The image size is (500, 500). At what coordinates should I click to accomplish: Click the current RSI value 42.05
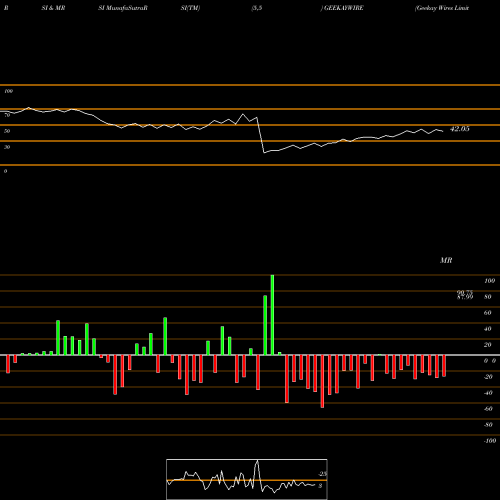[460, 129]
